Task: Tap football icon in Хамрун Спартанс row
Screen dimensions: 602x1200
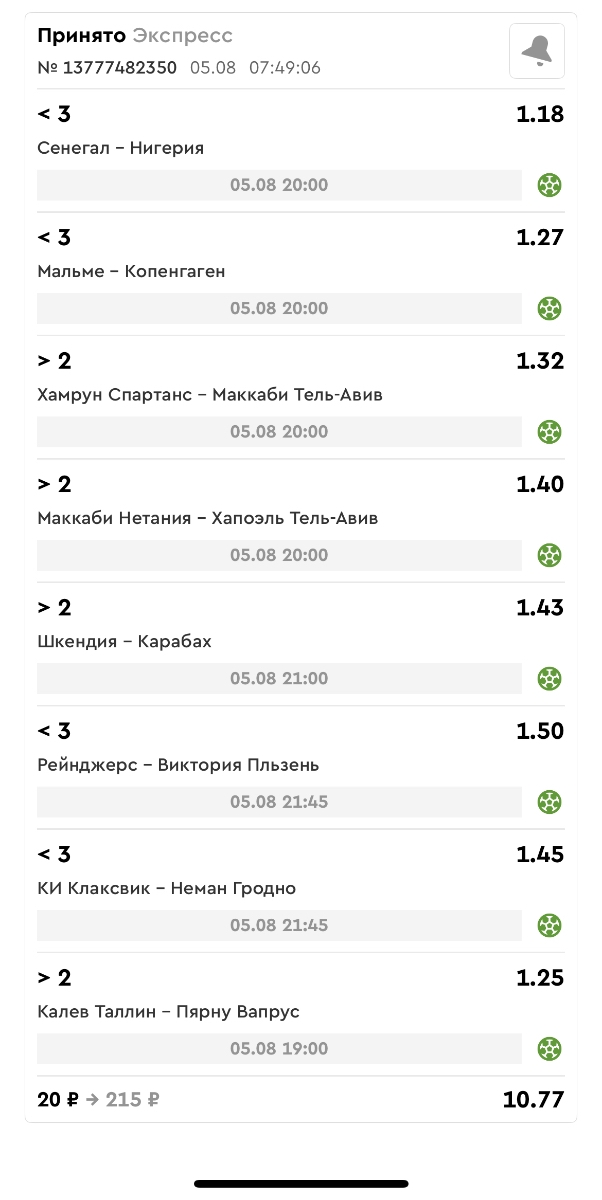Action: point(549,432)
